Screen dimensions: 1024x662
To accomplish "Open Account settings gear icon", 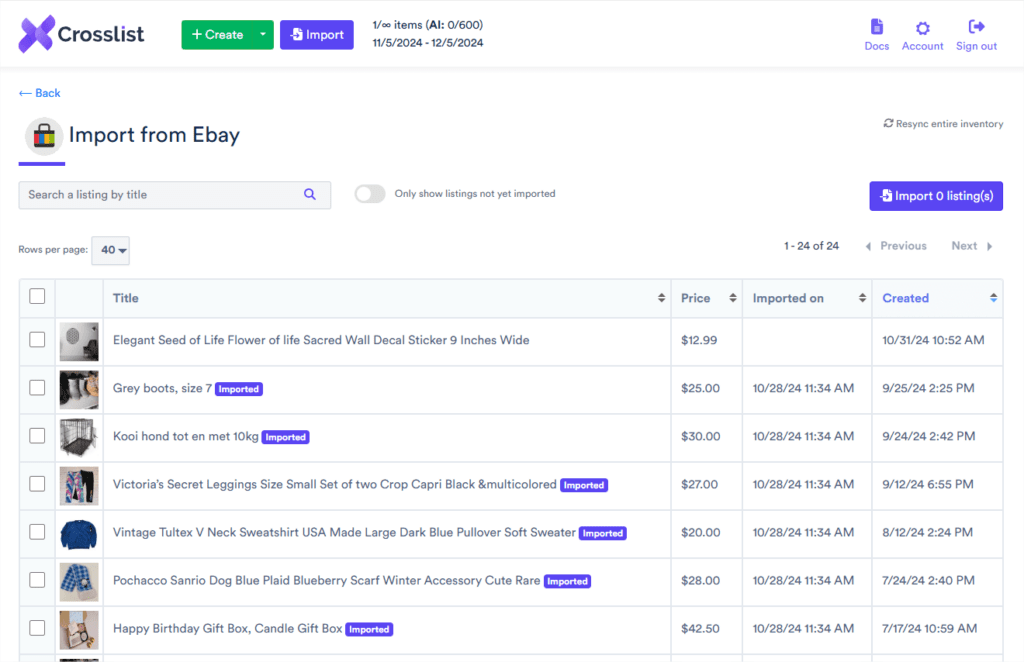I will click(922, 28).
